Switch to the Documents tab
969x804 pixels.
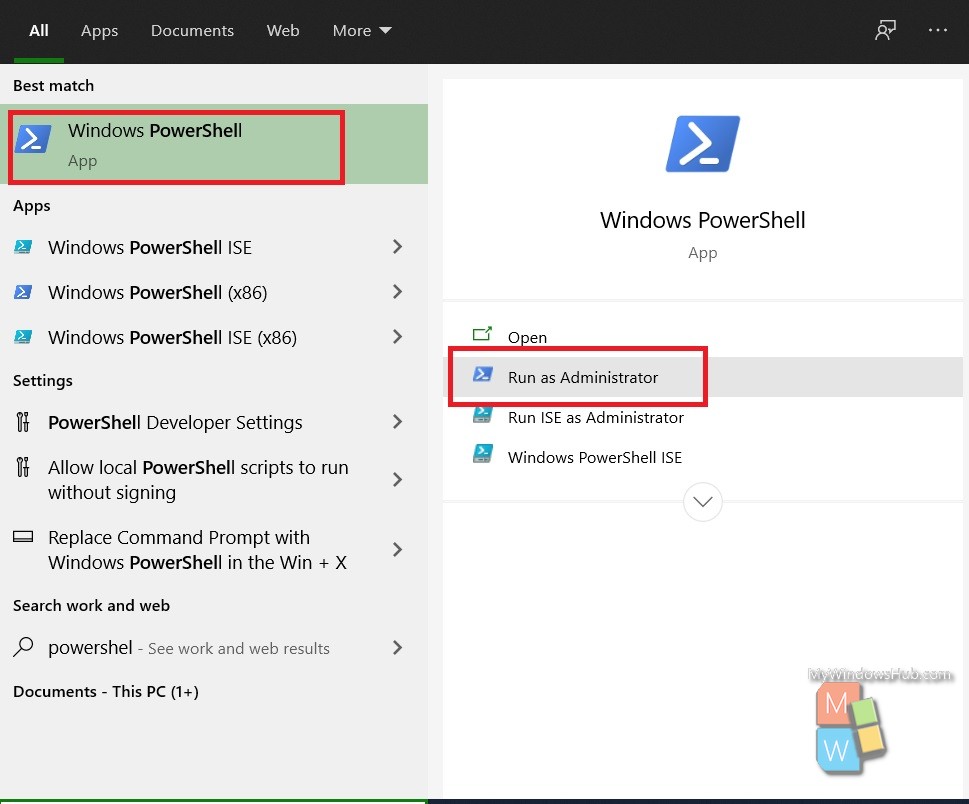click(x=192, y=30)
